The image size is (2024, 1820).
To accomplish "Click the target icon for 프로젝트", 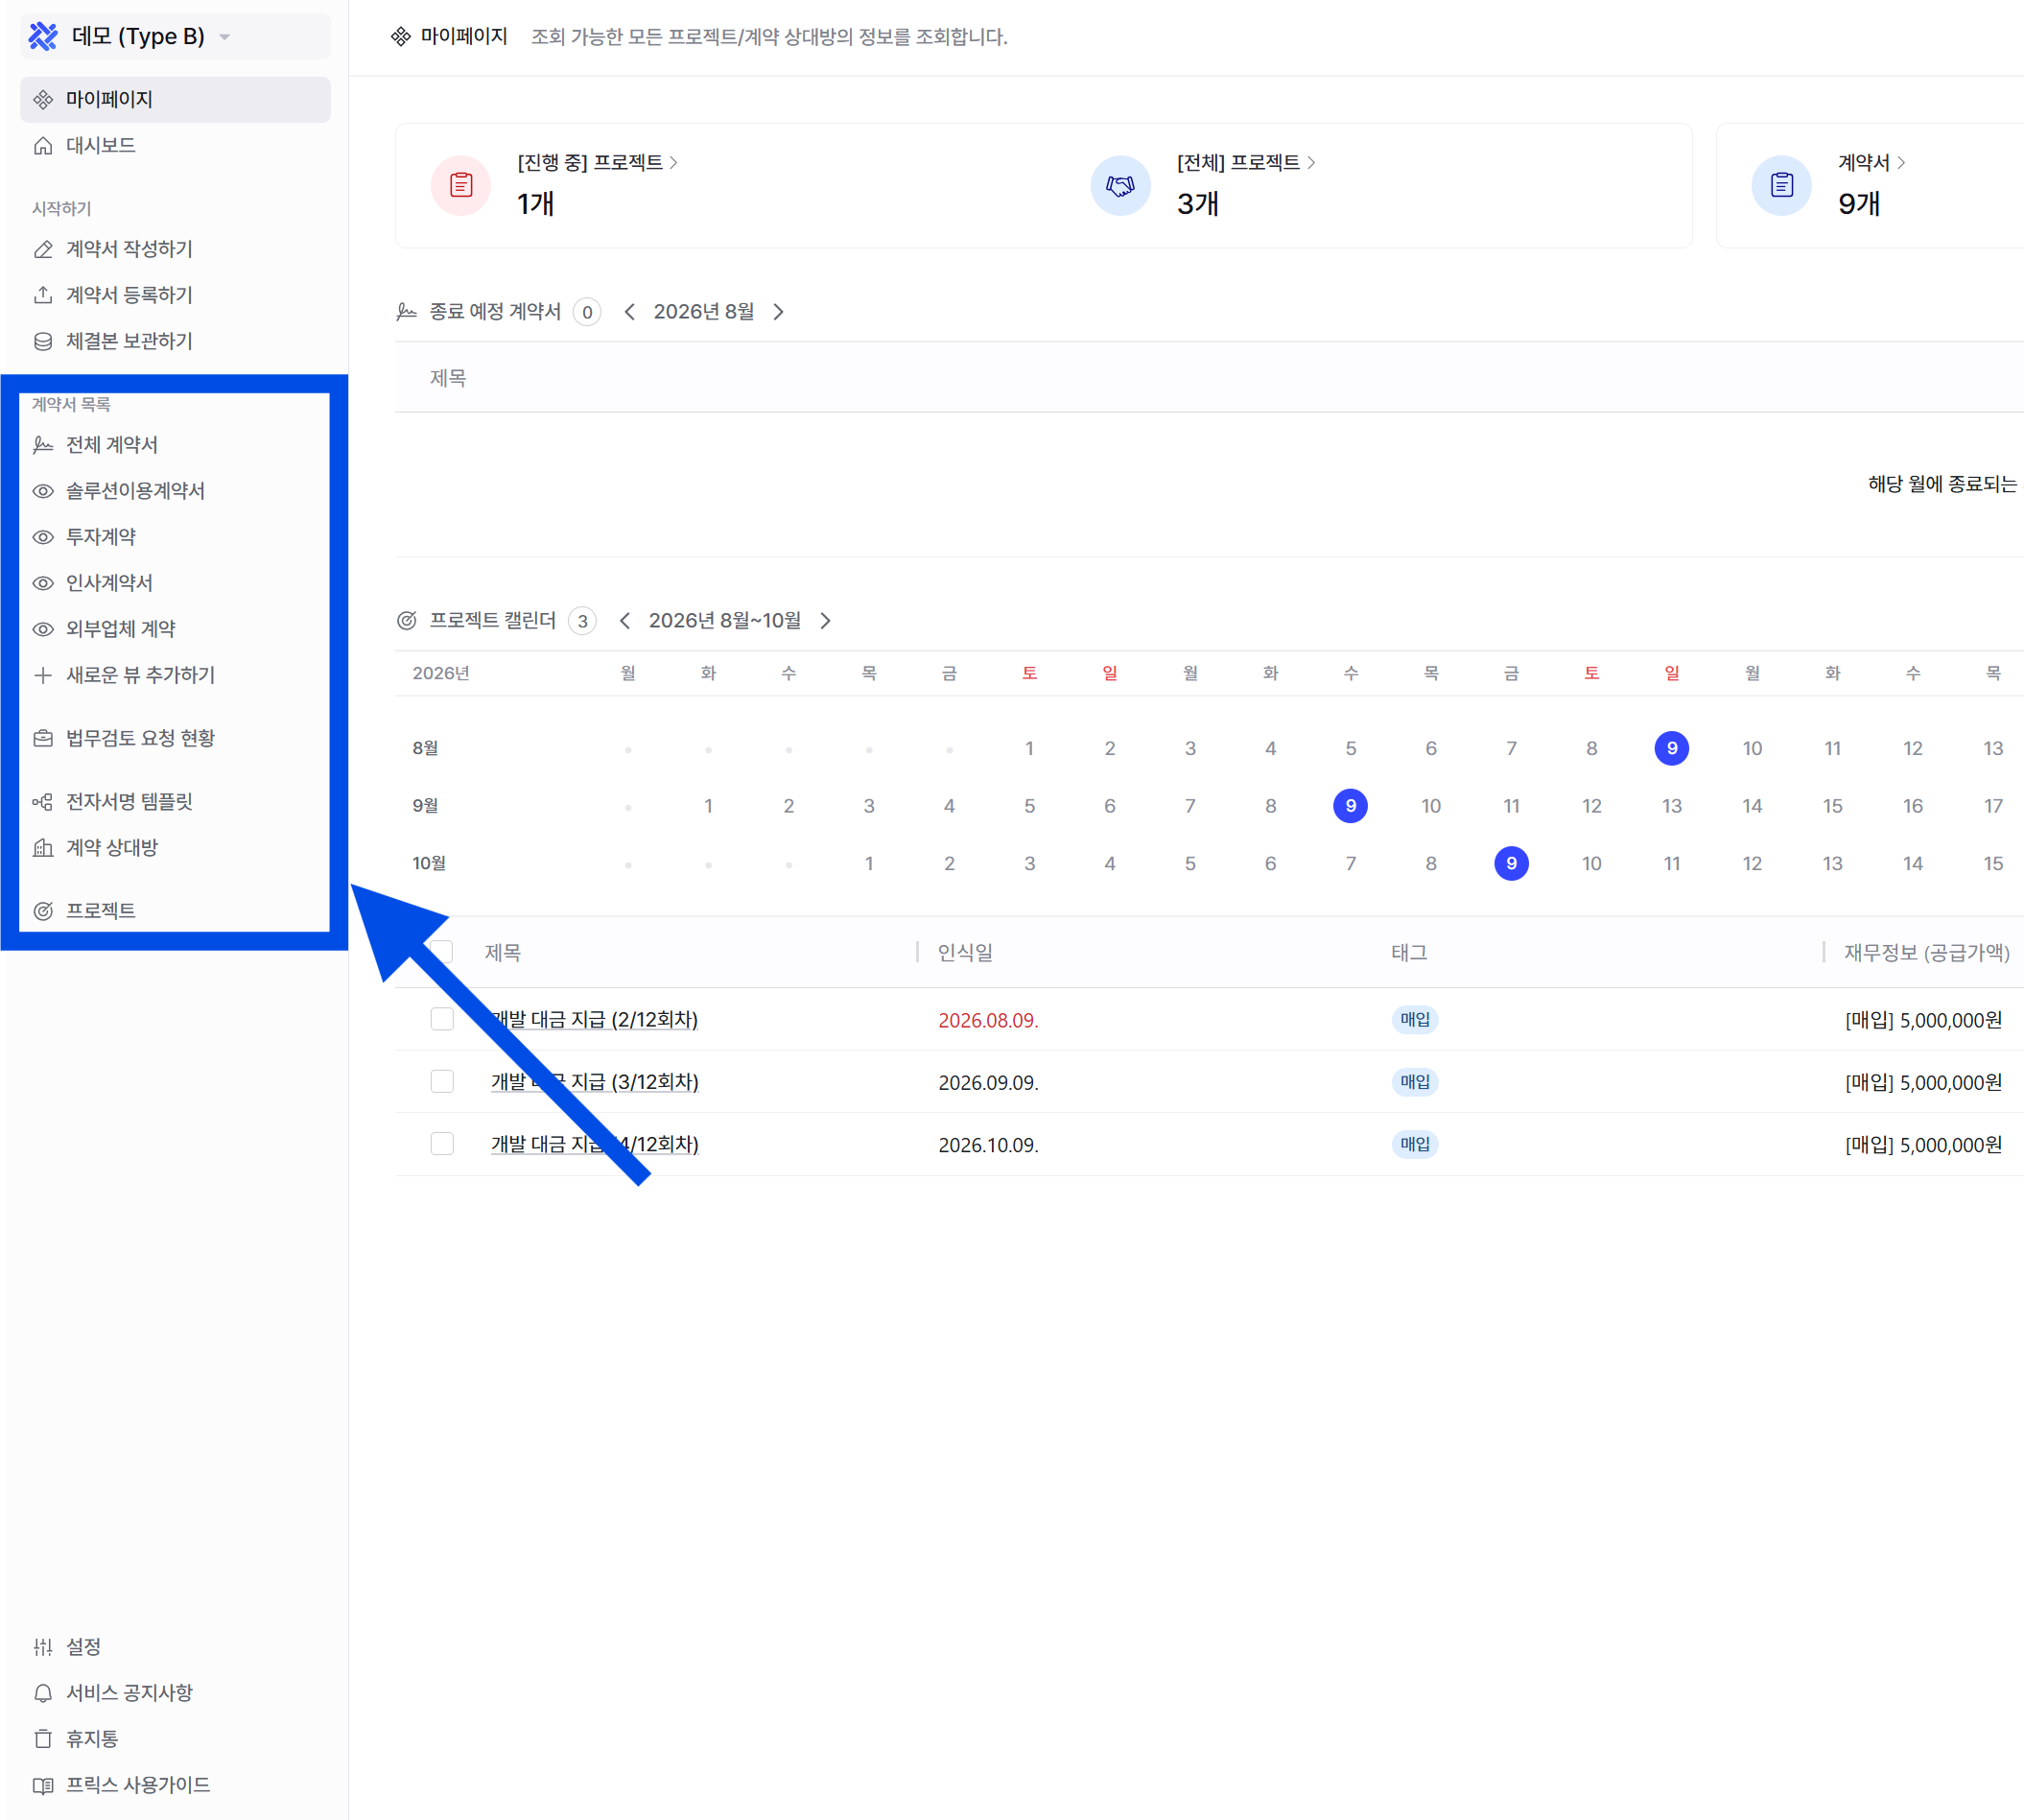I will click(43, 911).
